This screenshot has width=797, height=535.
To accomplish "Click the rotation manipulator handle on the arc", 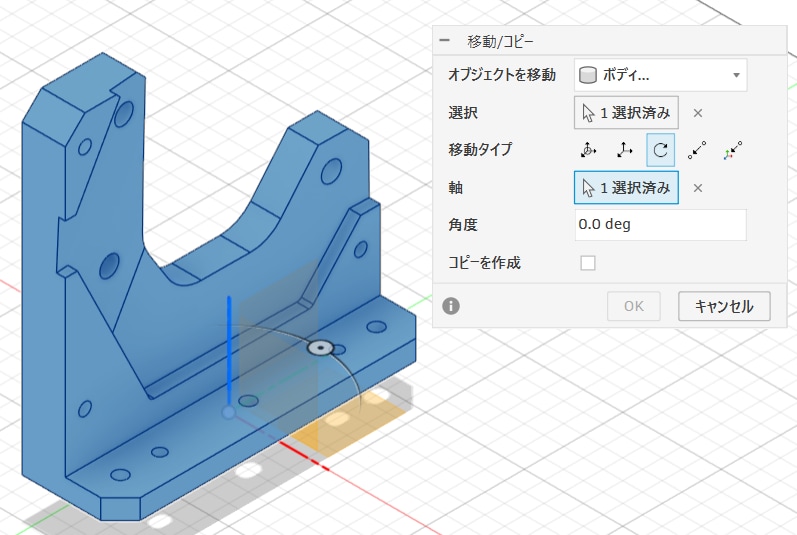I will [321, 348].
